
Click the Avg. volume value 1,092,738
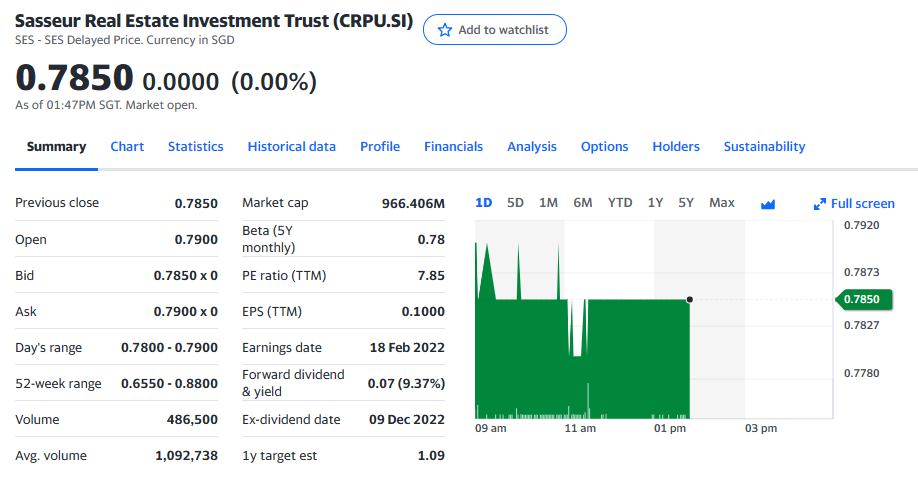[x=186, y=456]
